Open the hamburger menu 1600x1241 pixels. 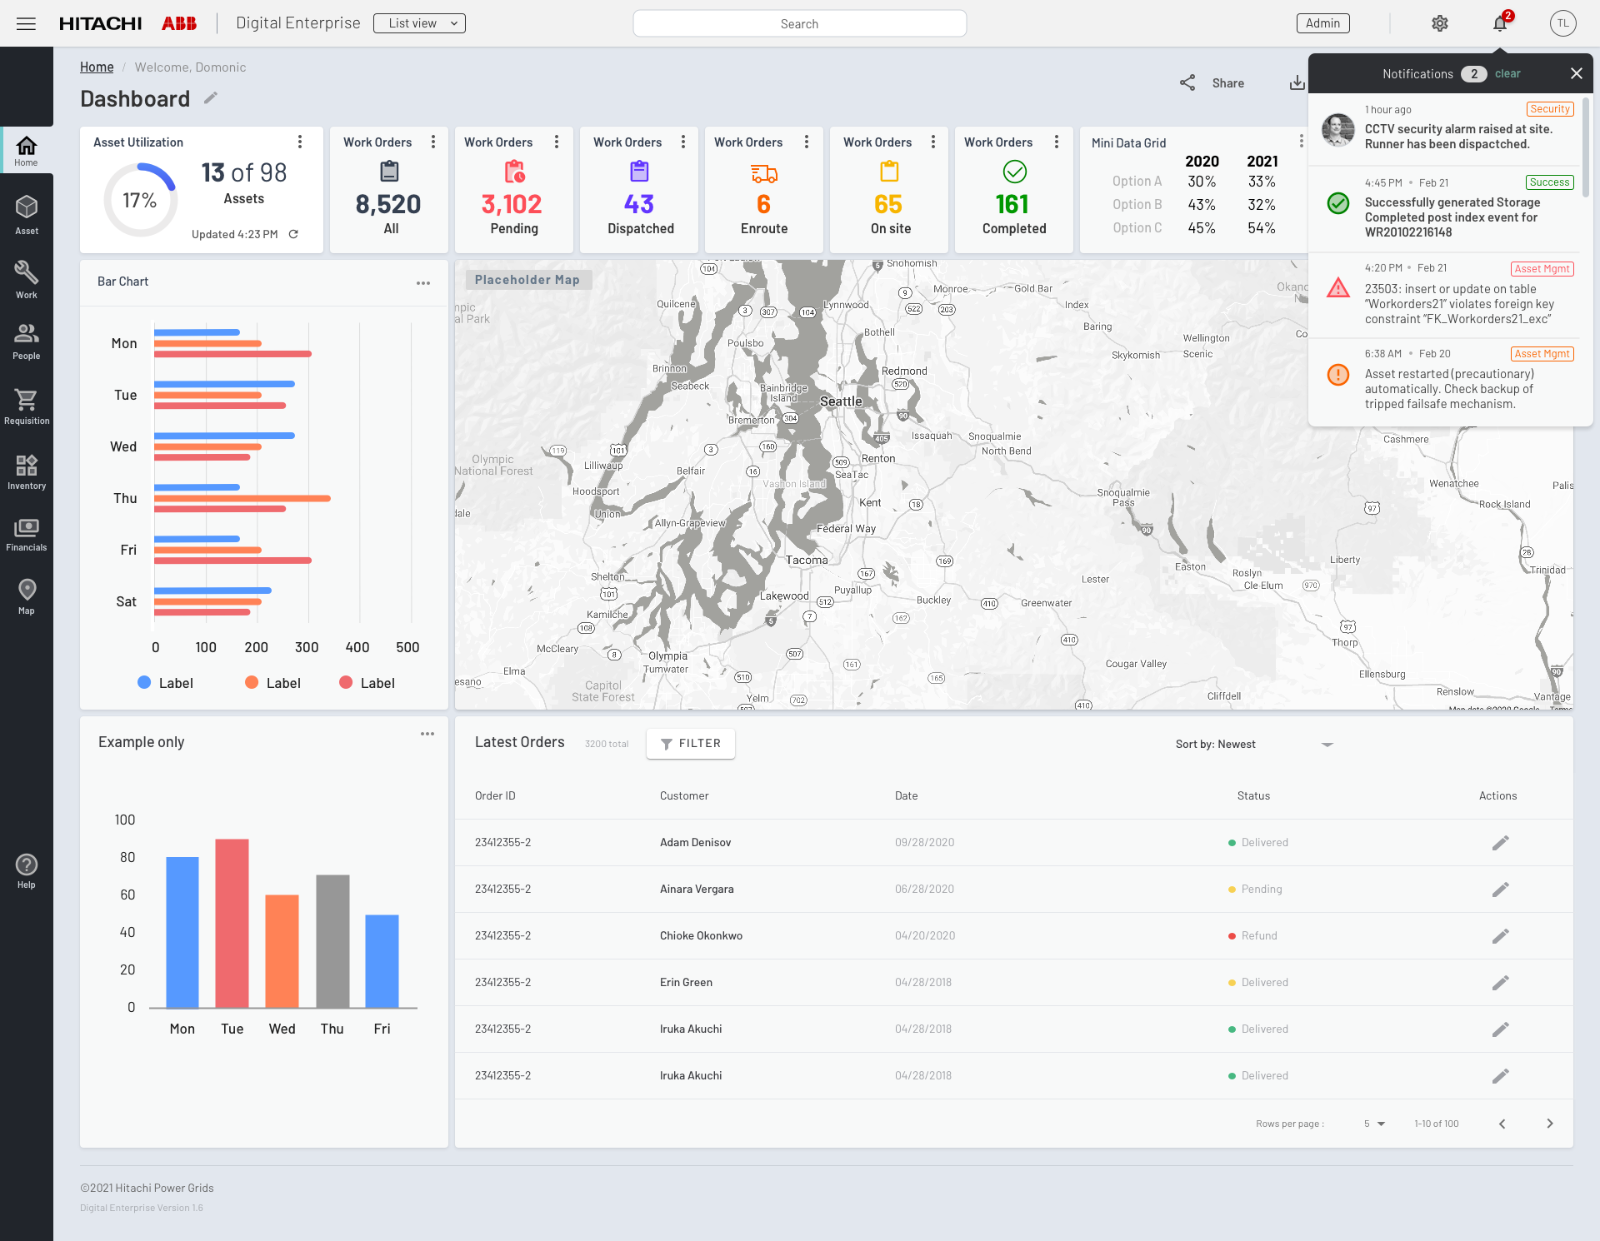[26, 24]
